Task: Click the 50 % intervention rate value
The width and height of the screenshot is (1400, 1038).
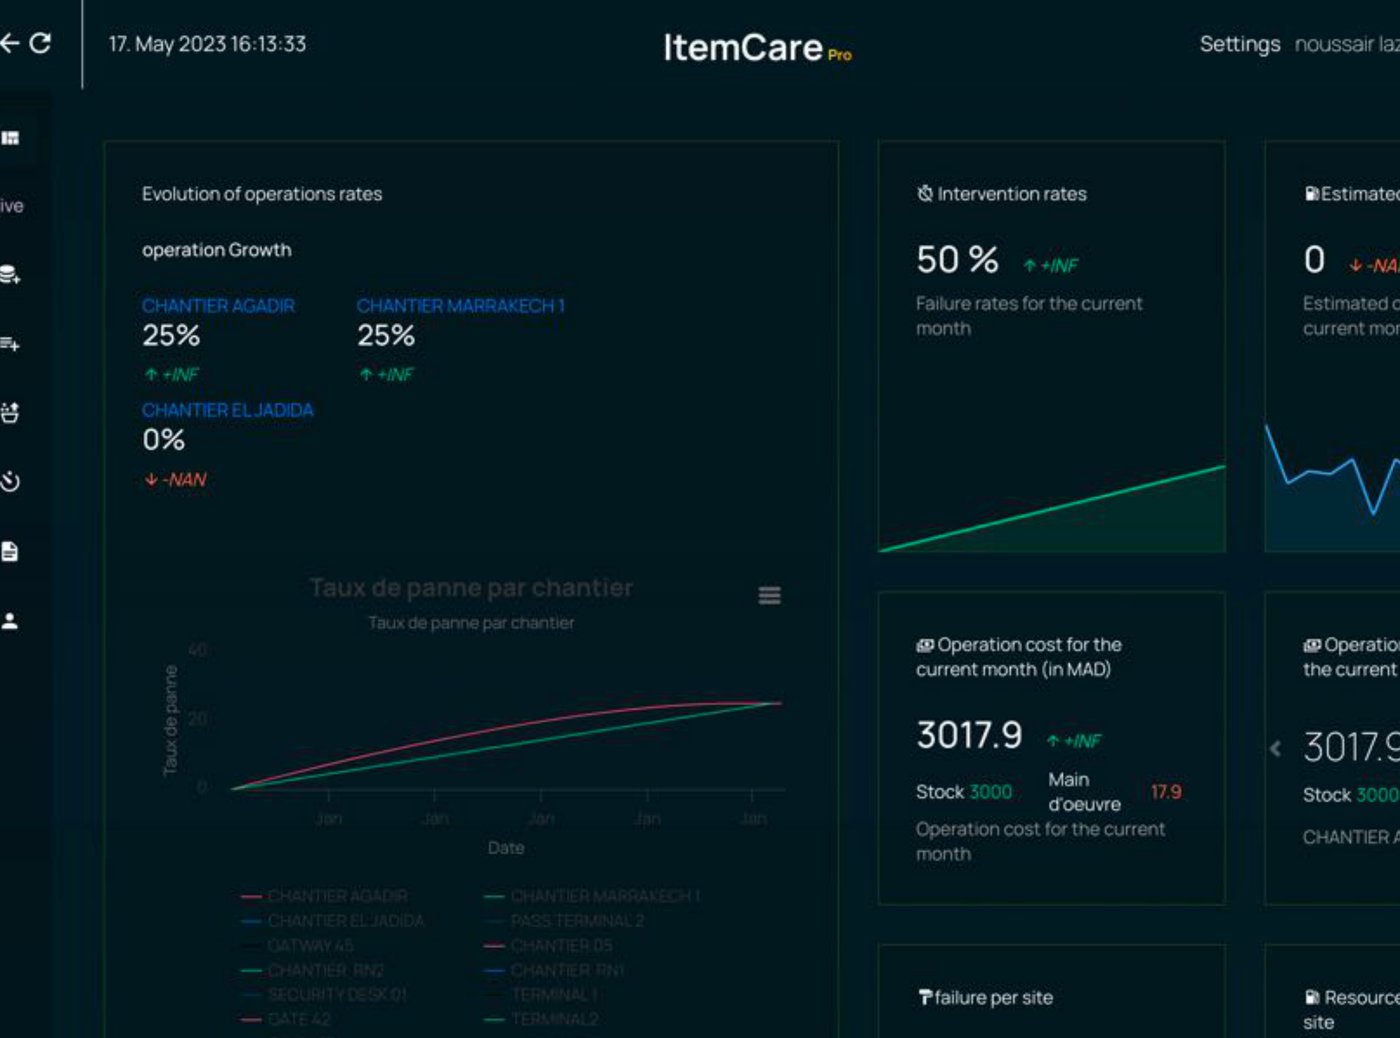Action: click(x=957, y=260)
